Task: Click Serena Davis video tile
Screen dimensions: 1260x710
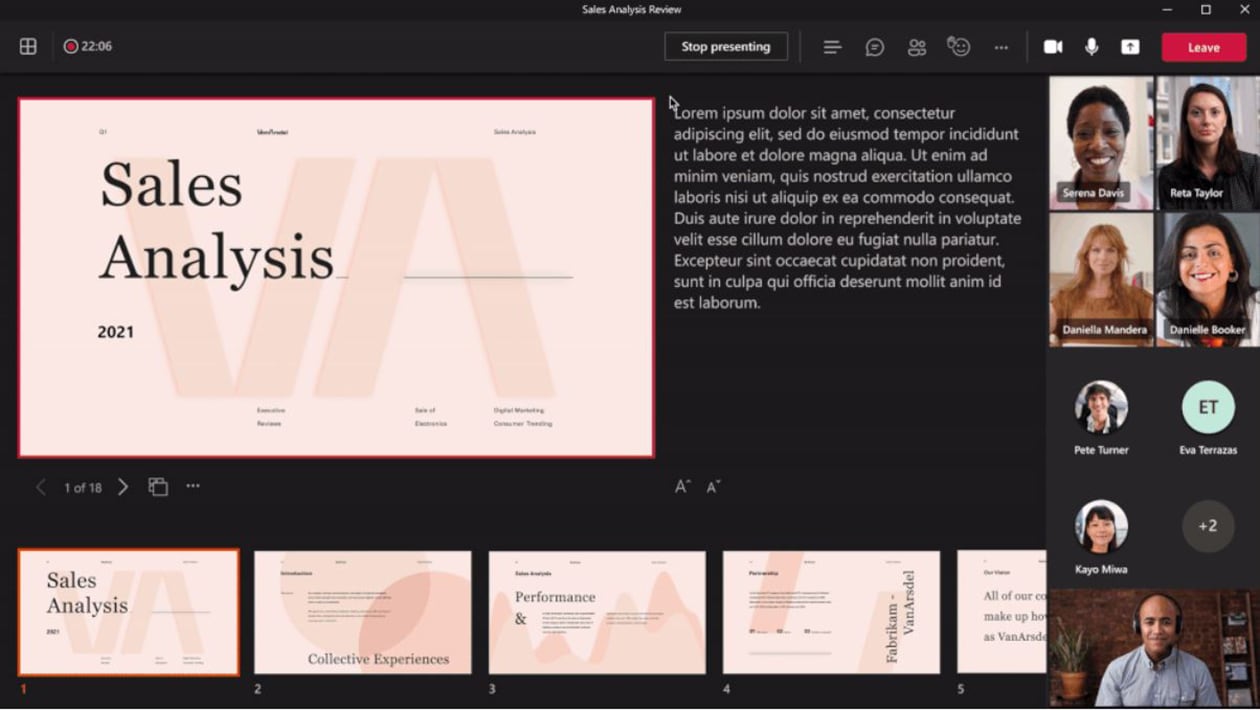Action: click(1101, 143)
